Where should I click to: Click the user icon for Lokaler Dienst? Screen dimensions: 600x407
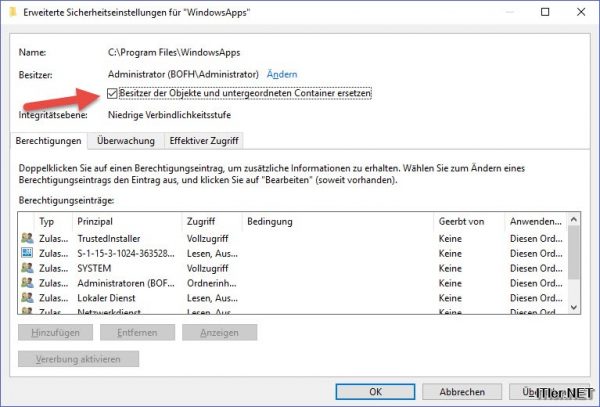point(26,299)
